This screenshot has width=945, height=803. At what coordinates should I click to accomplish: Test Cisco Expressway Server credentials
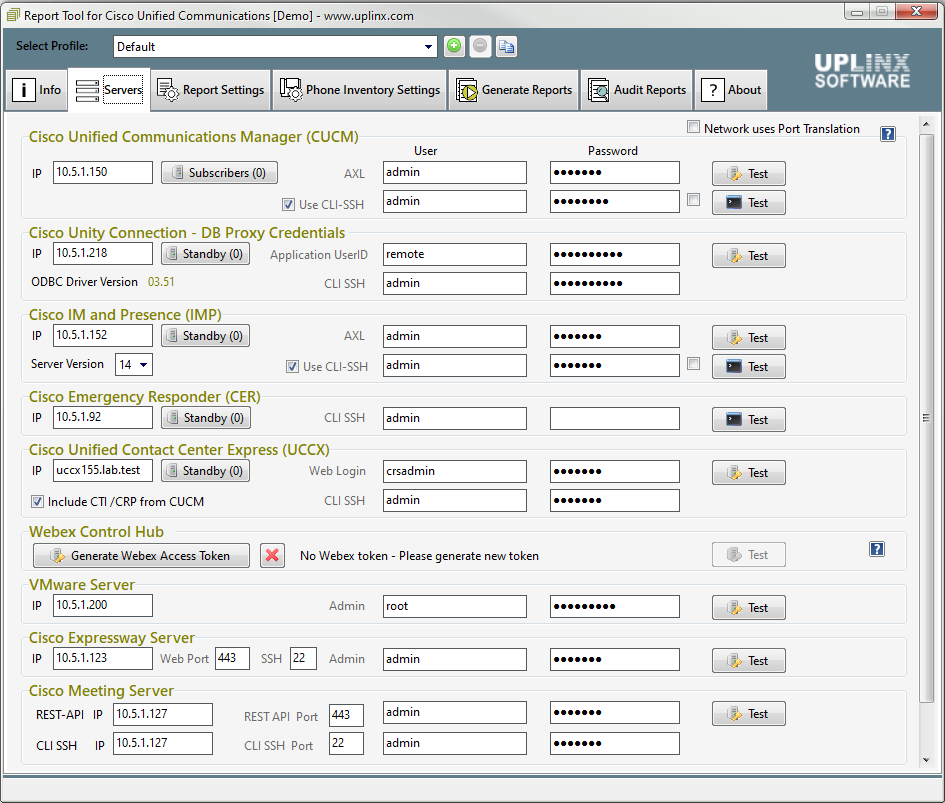tap(749, 661)
